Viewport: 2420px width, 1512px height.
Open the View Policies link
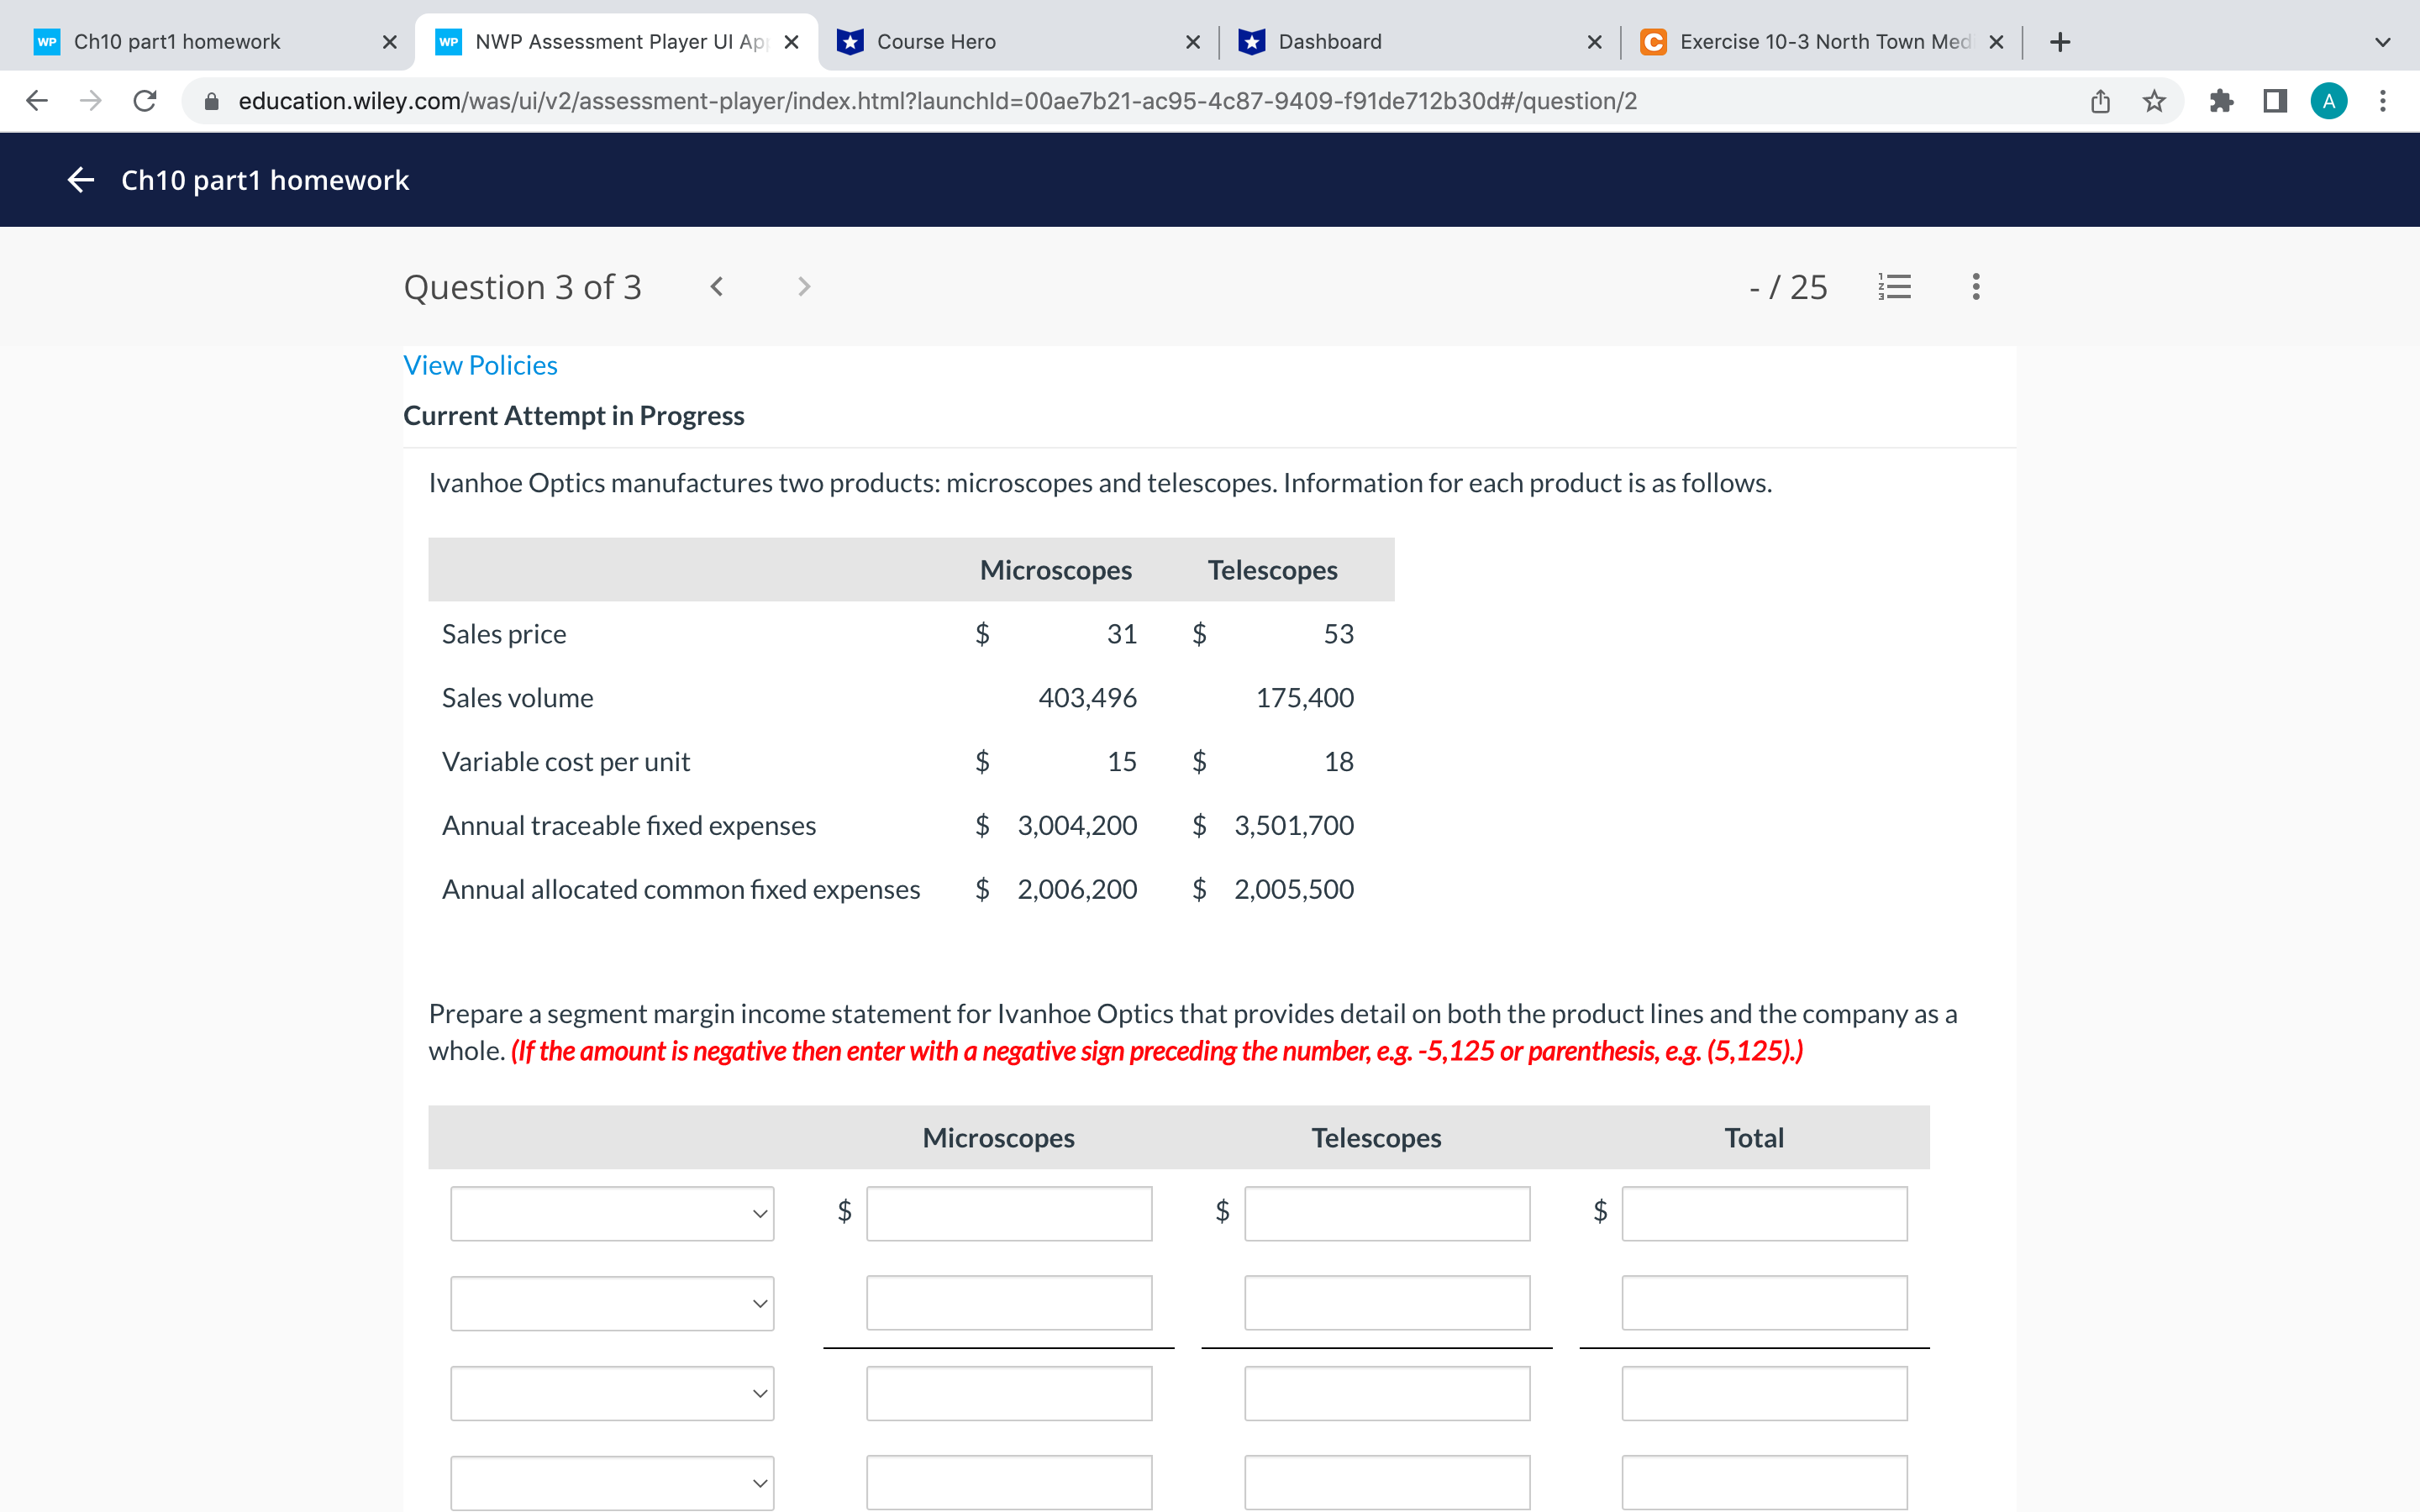click(x=480, y=364)
